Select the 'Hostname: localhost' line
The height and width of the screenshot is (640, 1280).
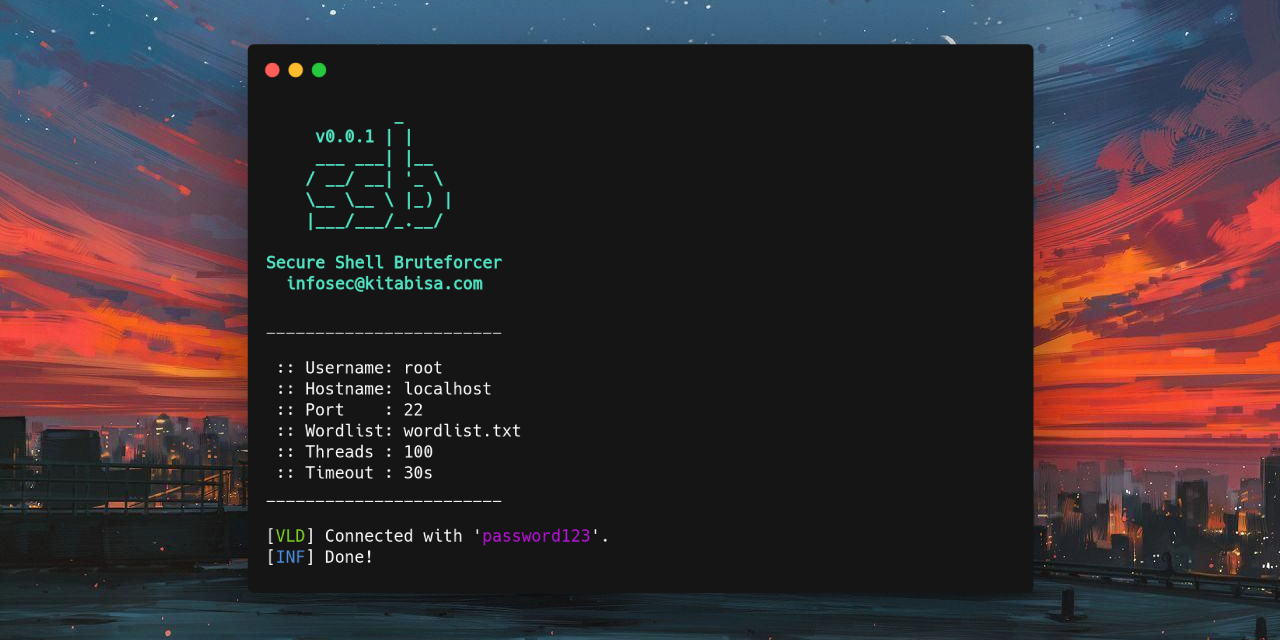click(x=384, y=389)
